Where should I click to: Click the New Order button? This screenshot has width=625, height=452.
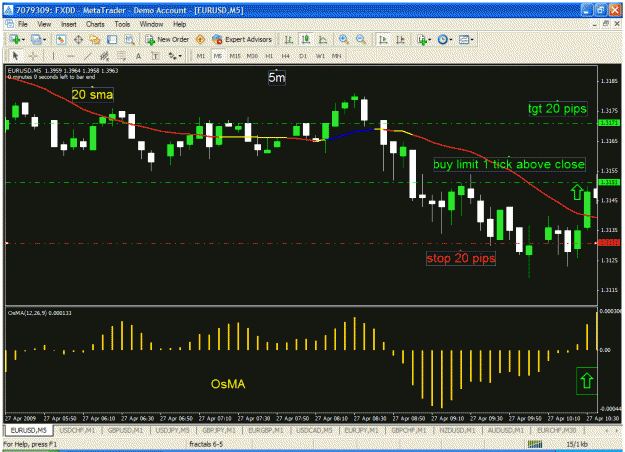tap(167, 39)
